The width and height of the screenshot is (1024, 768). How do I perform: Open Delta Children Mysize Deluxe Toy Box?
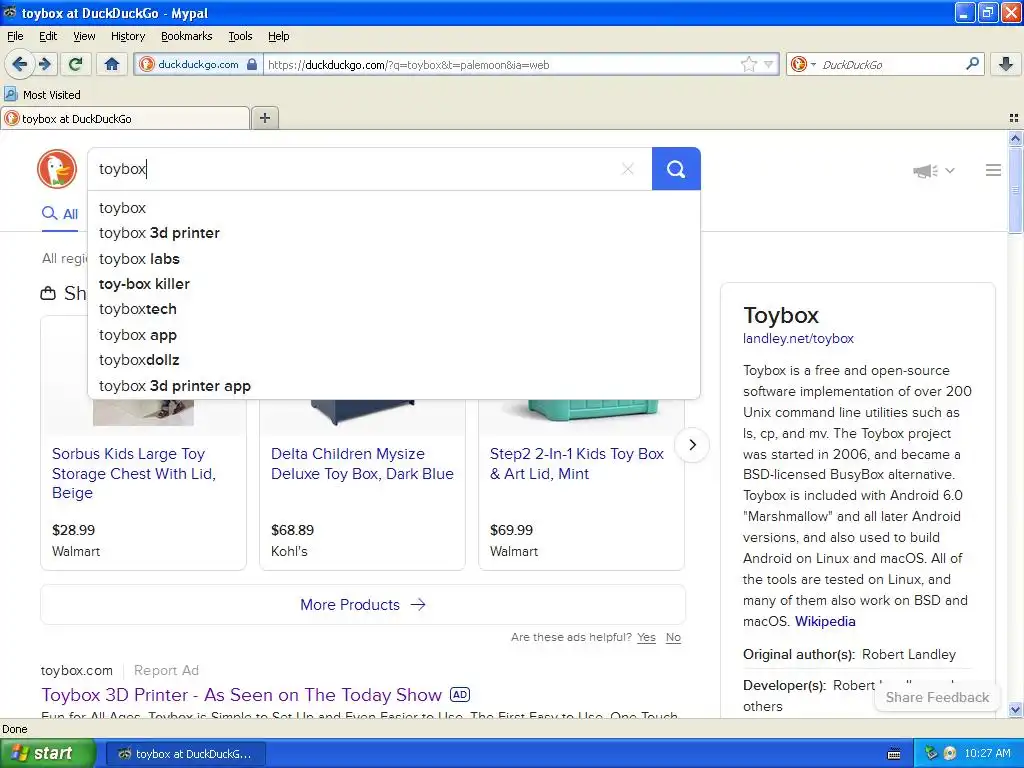pos(362,464)
